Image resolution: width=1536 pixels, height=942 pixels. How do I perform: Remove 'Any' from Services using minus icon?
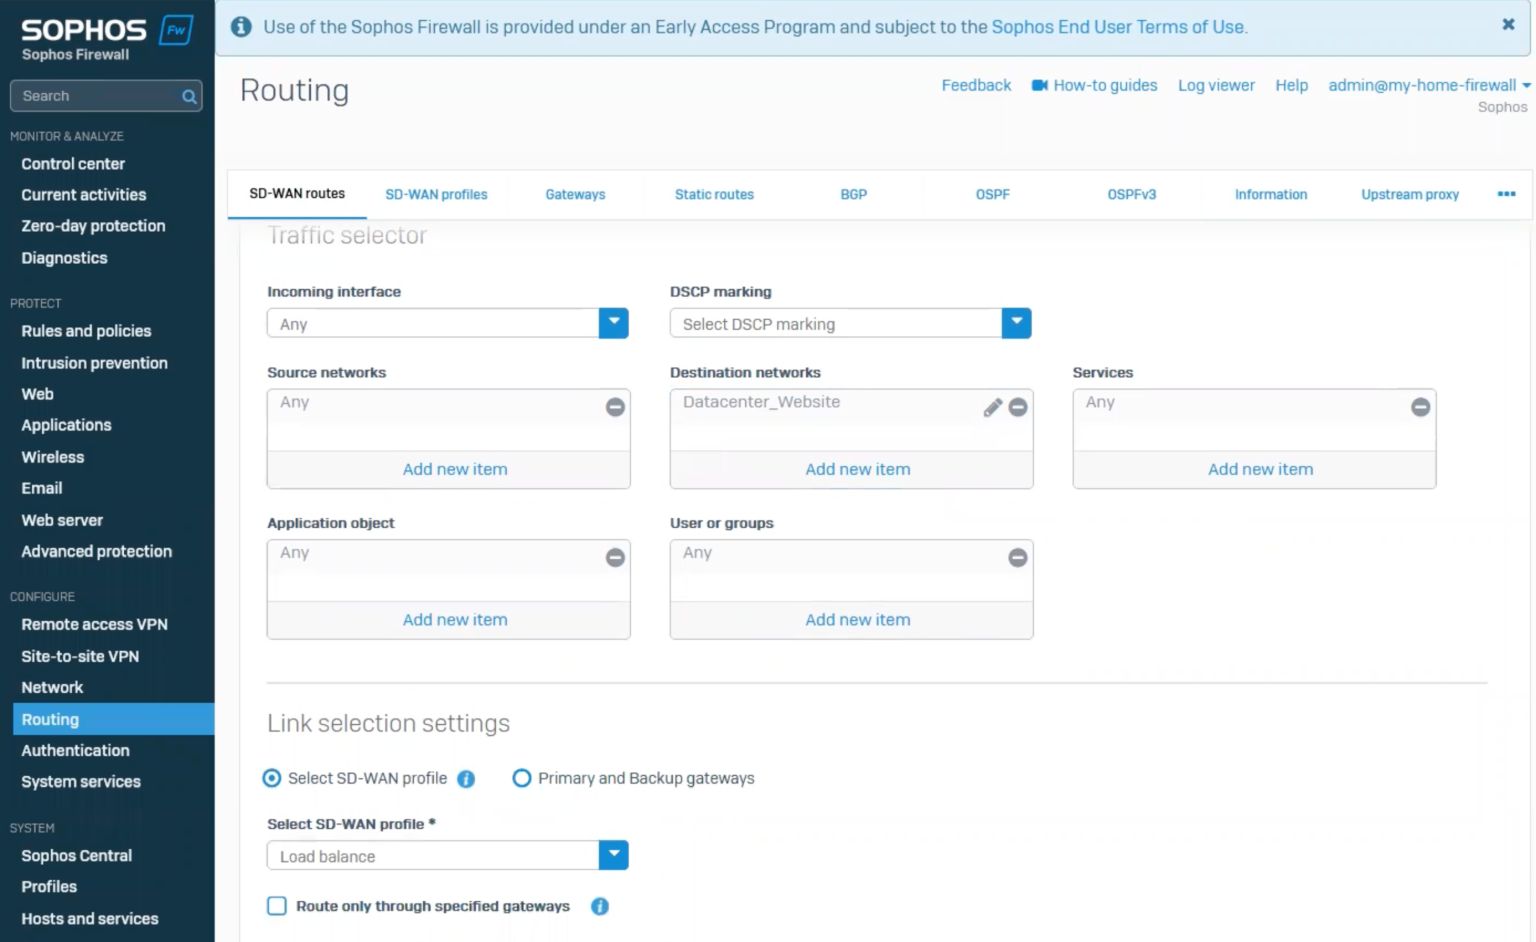(1420, 407)
